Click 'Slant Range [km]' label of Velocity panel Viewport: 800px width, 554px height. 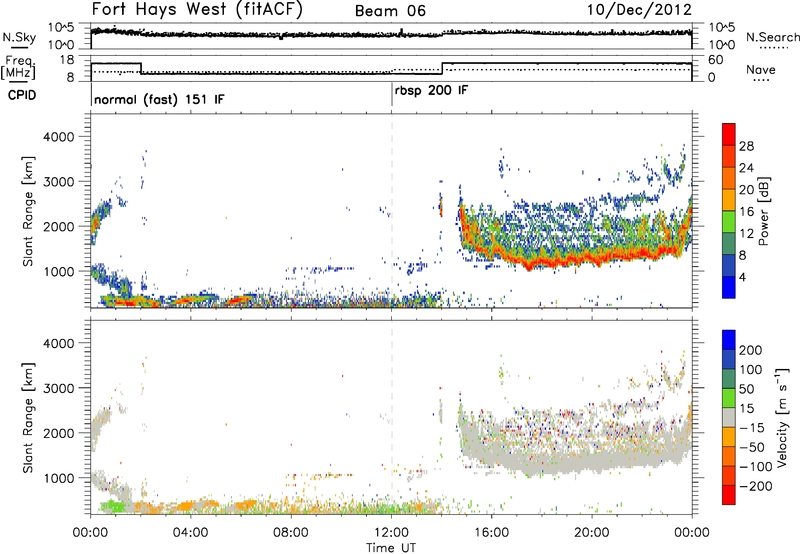(x=28, y=418)
